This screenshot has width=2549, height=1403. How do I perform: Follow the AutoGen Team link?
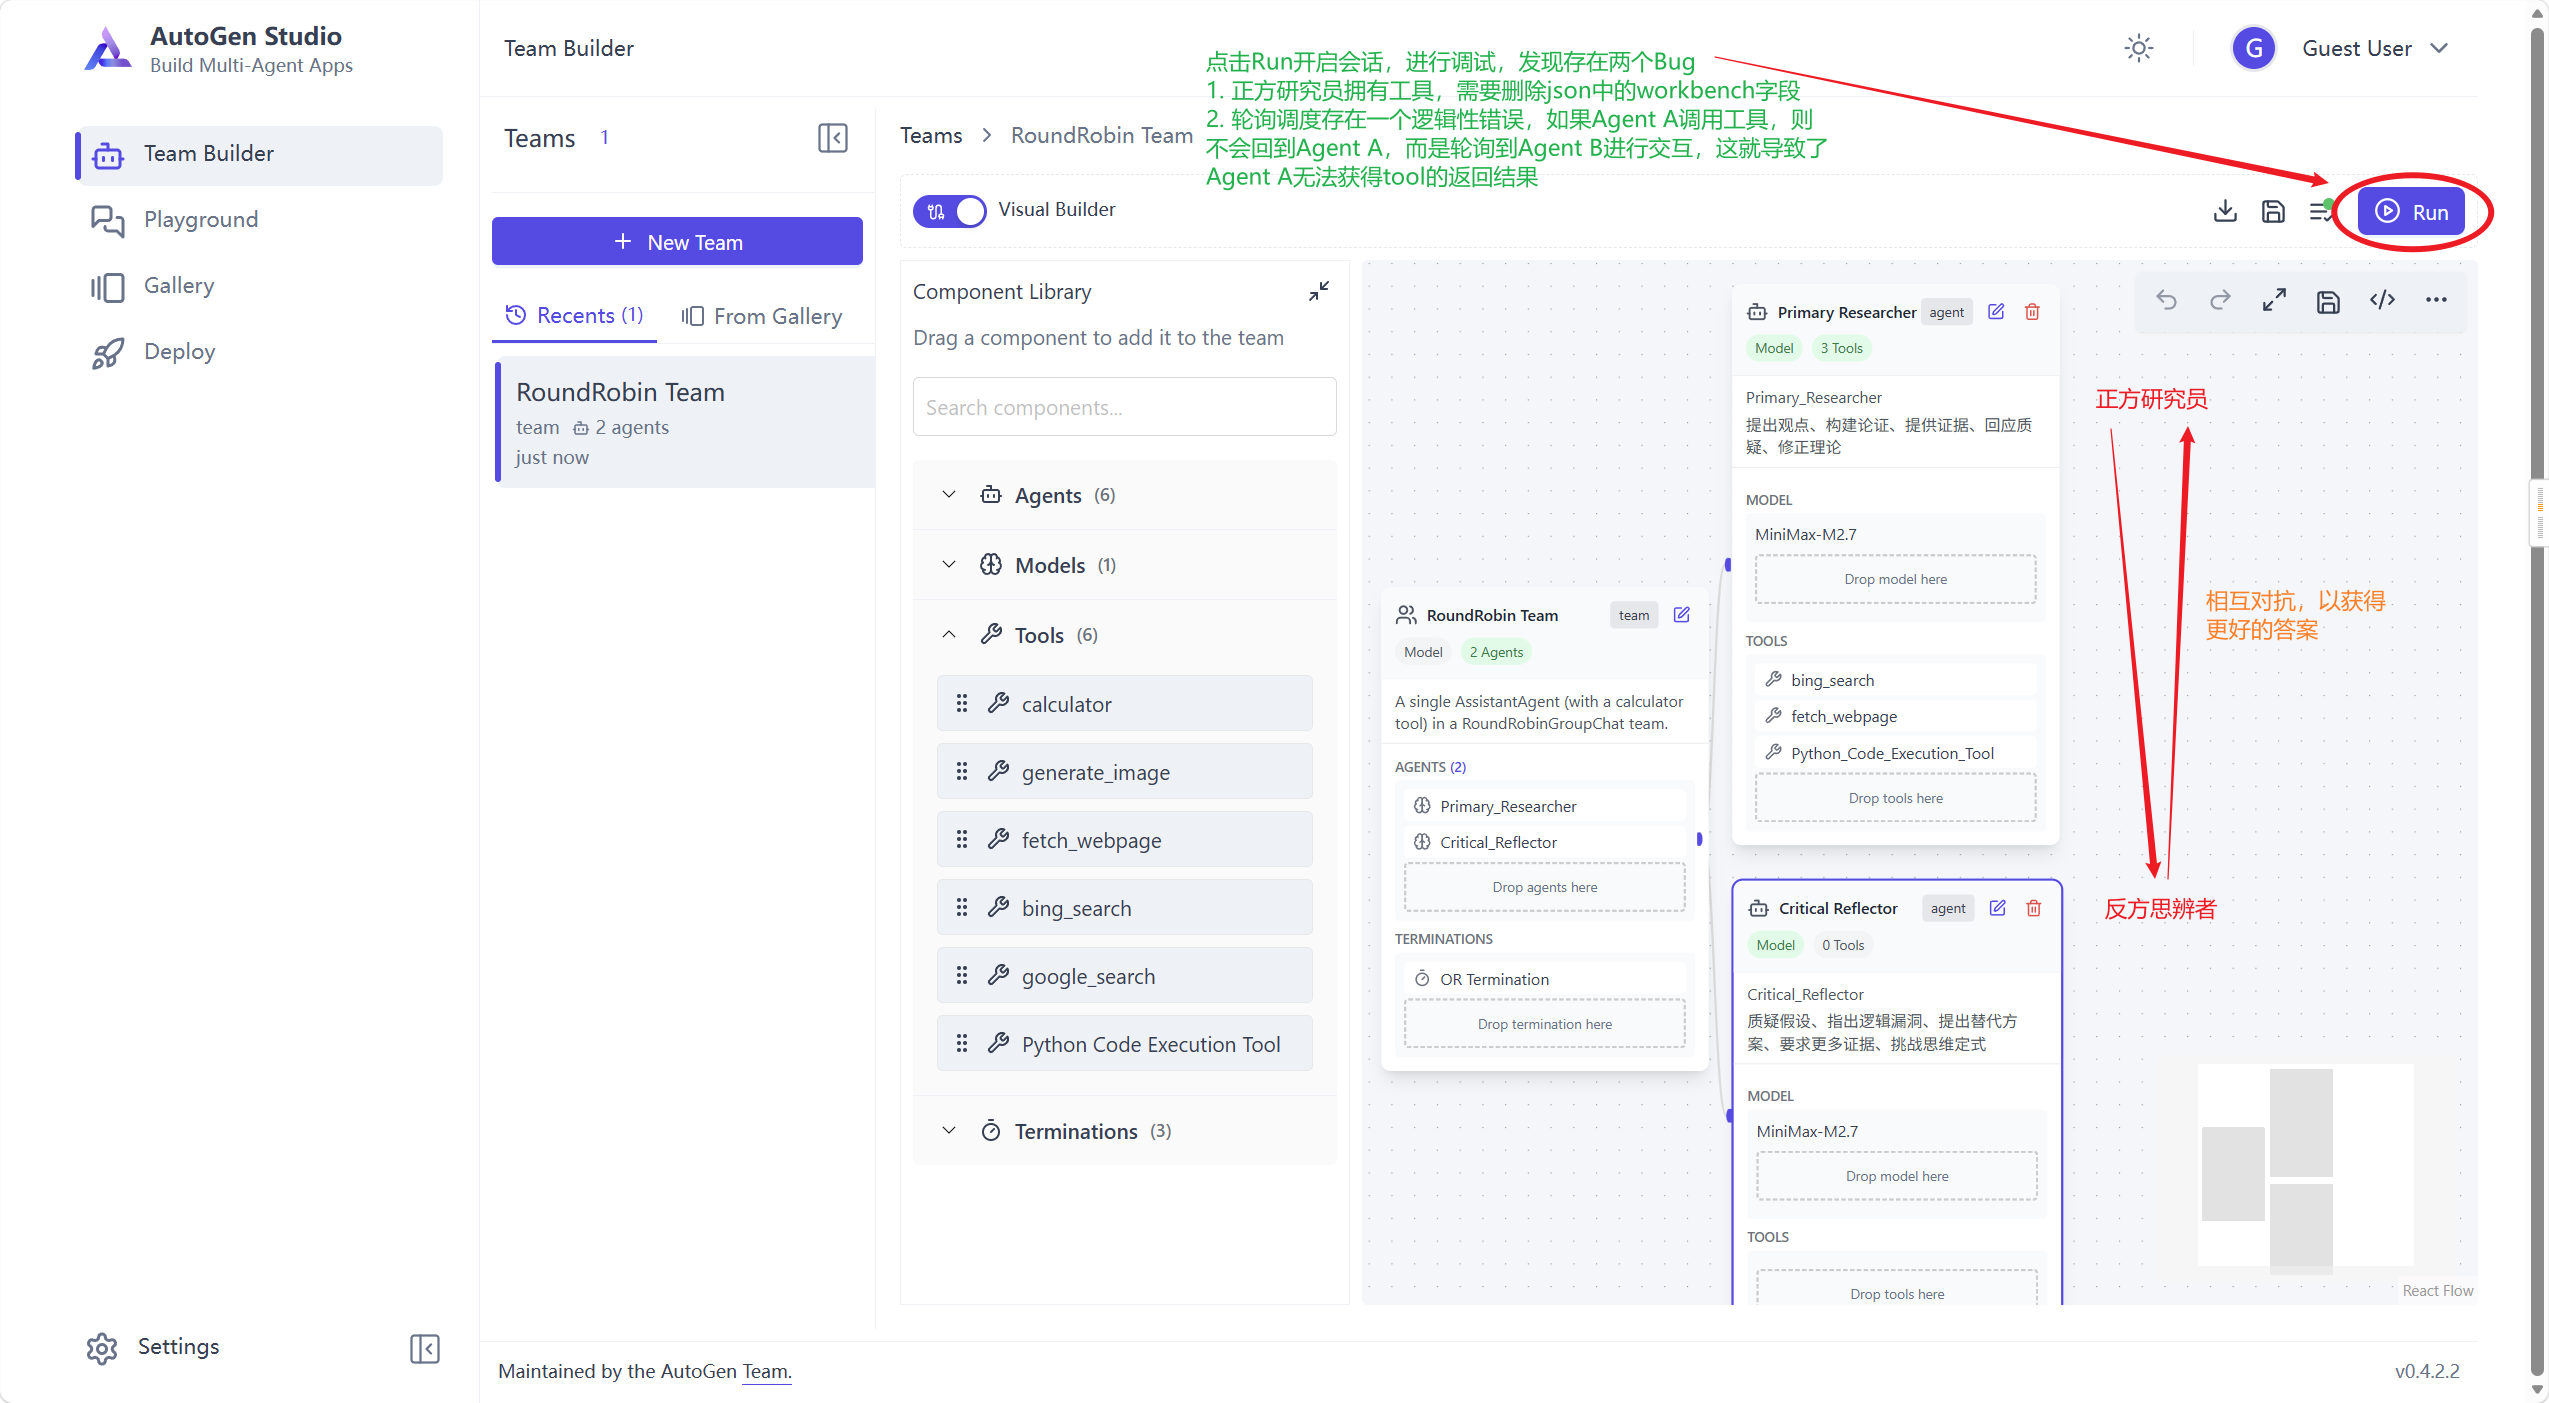(766, 1371)
